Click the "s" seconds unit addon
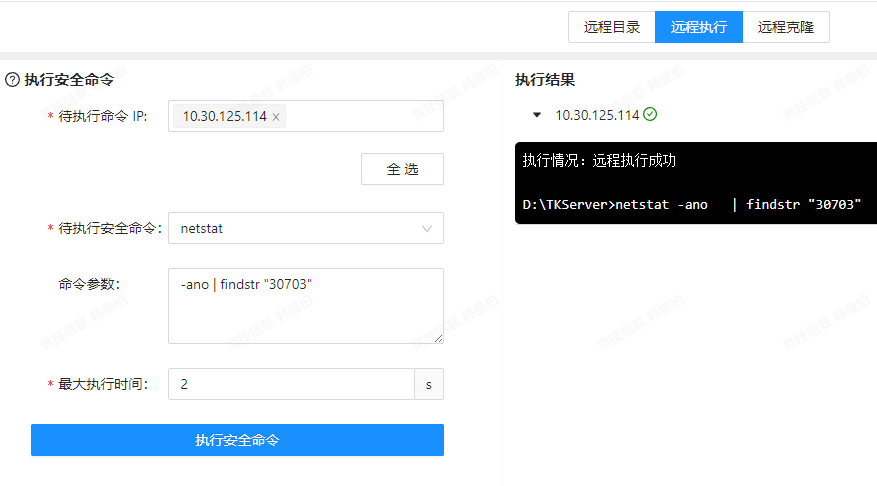 coord(429,384)
